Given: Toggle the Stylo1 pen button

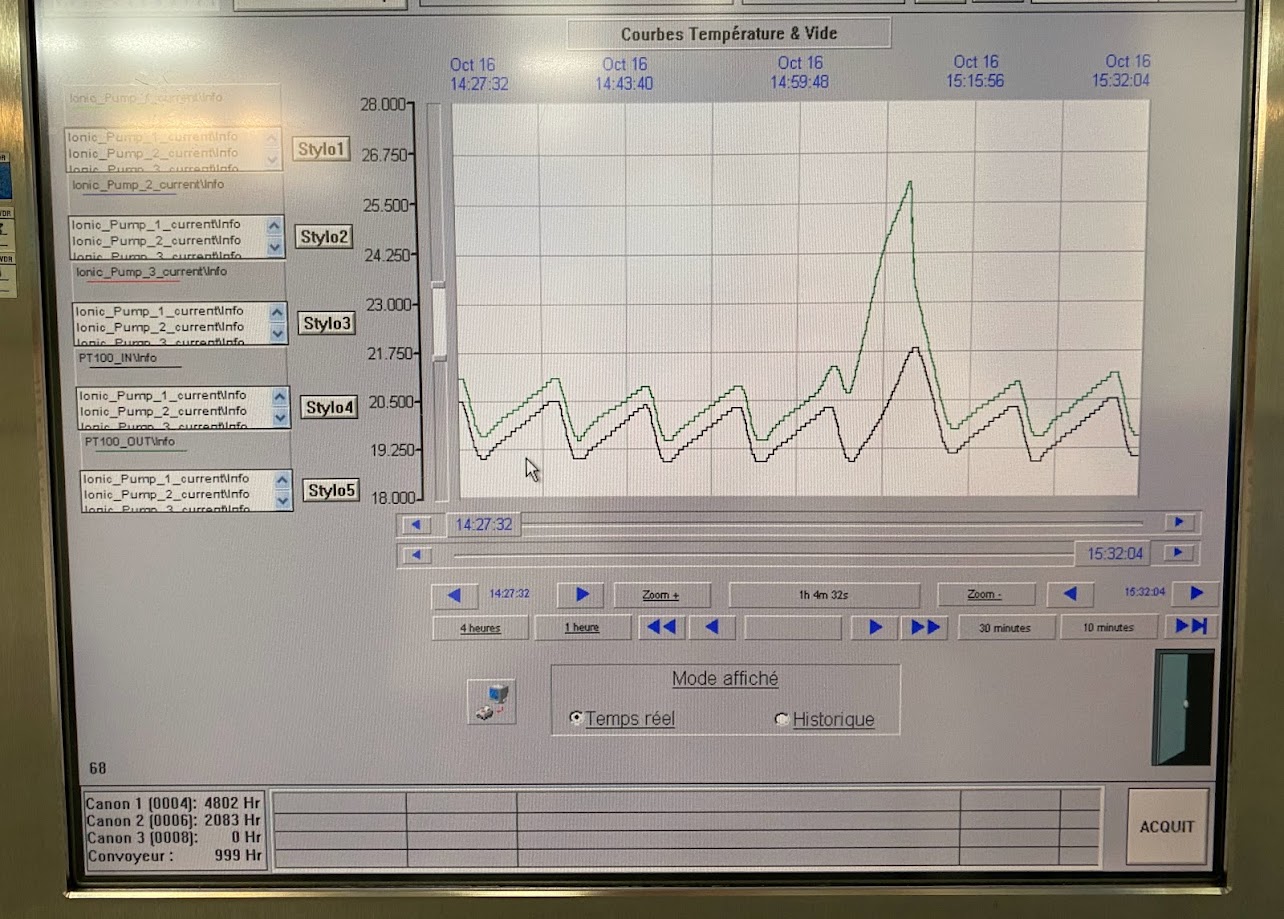Looking at the screenshot, I should 322,150.
